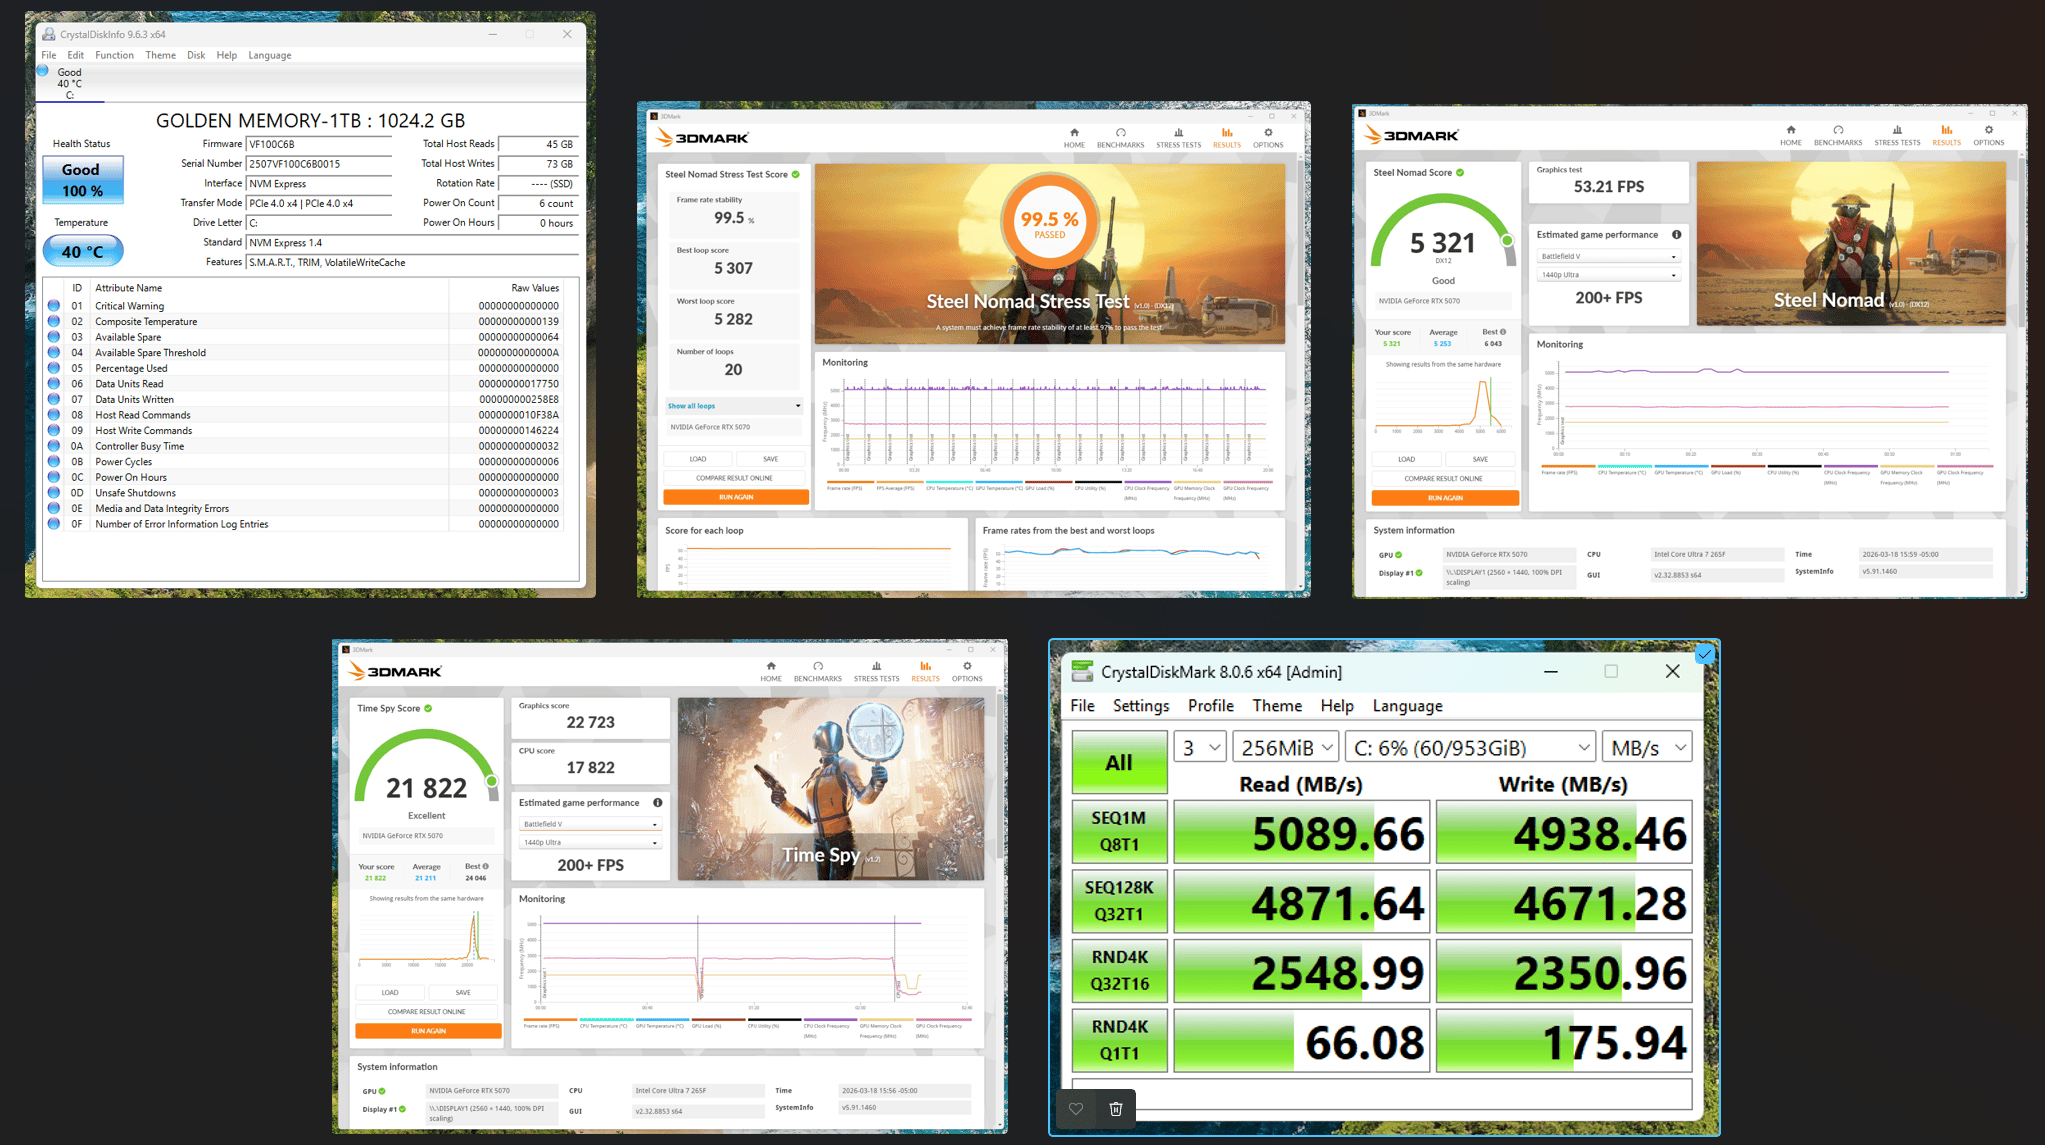The height and width of the screenshot is (1145, 2045).
Task: Click Results icon in the Time Spy window
Action: pyautogui.click(x=925, y=671)
